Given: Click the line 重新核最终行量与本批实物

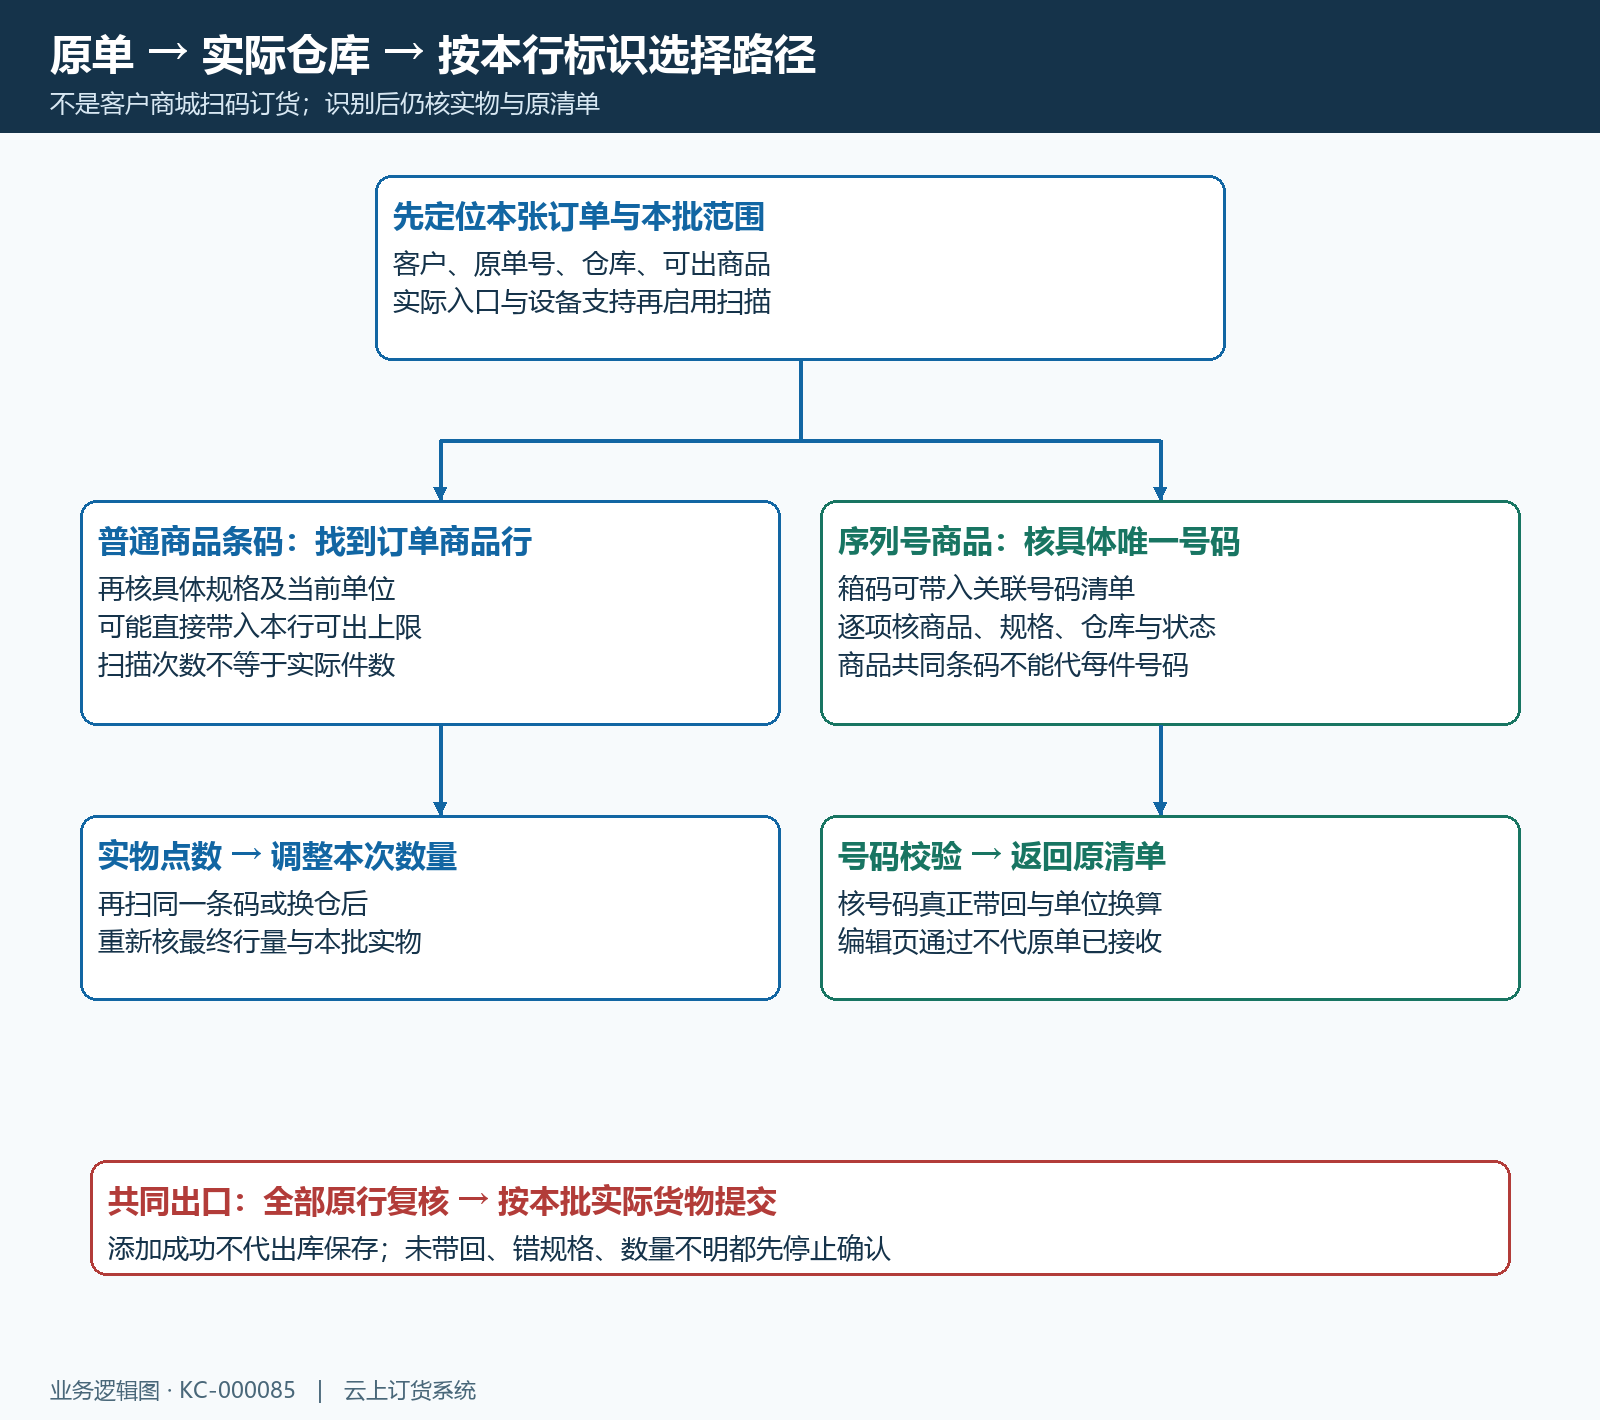Looking at the screenshot, I should tap(260, 942).
